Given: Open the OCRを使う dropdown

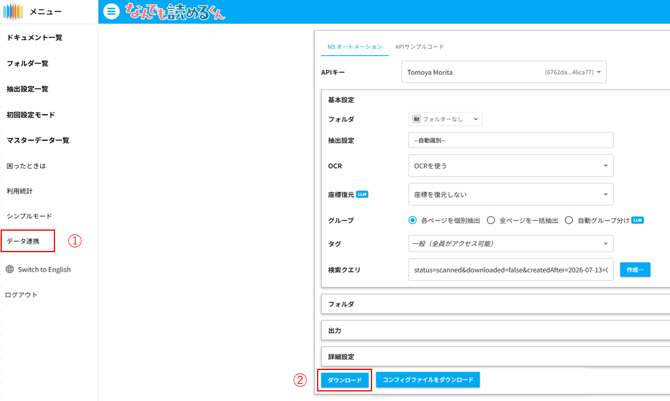Looking at the screenshot, I should pos(511,165).
